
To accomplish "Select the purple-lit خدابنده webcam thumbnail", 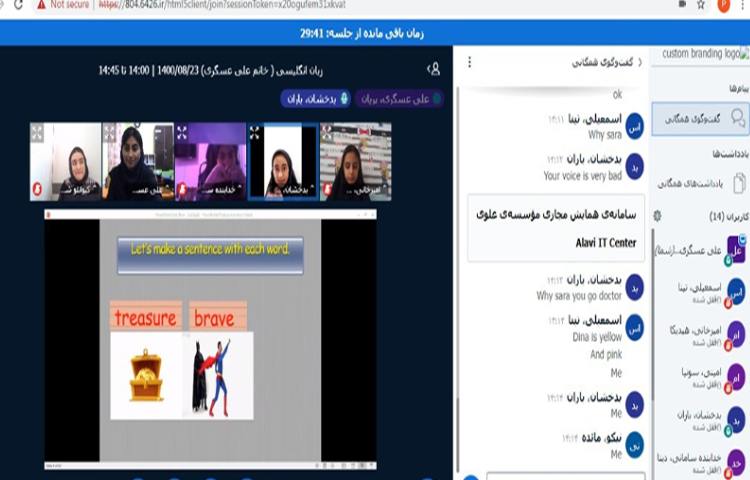I will click(210, 162).
